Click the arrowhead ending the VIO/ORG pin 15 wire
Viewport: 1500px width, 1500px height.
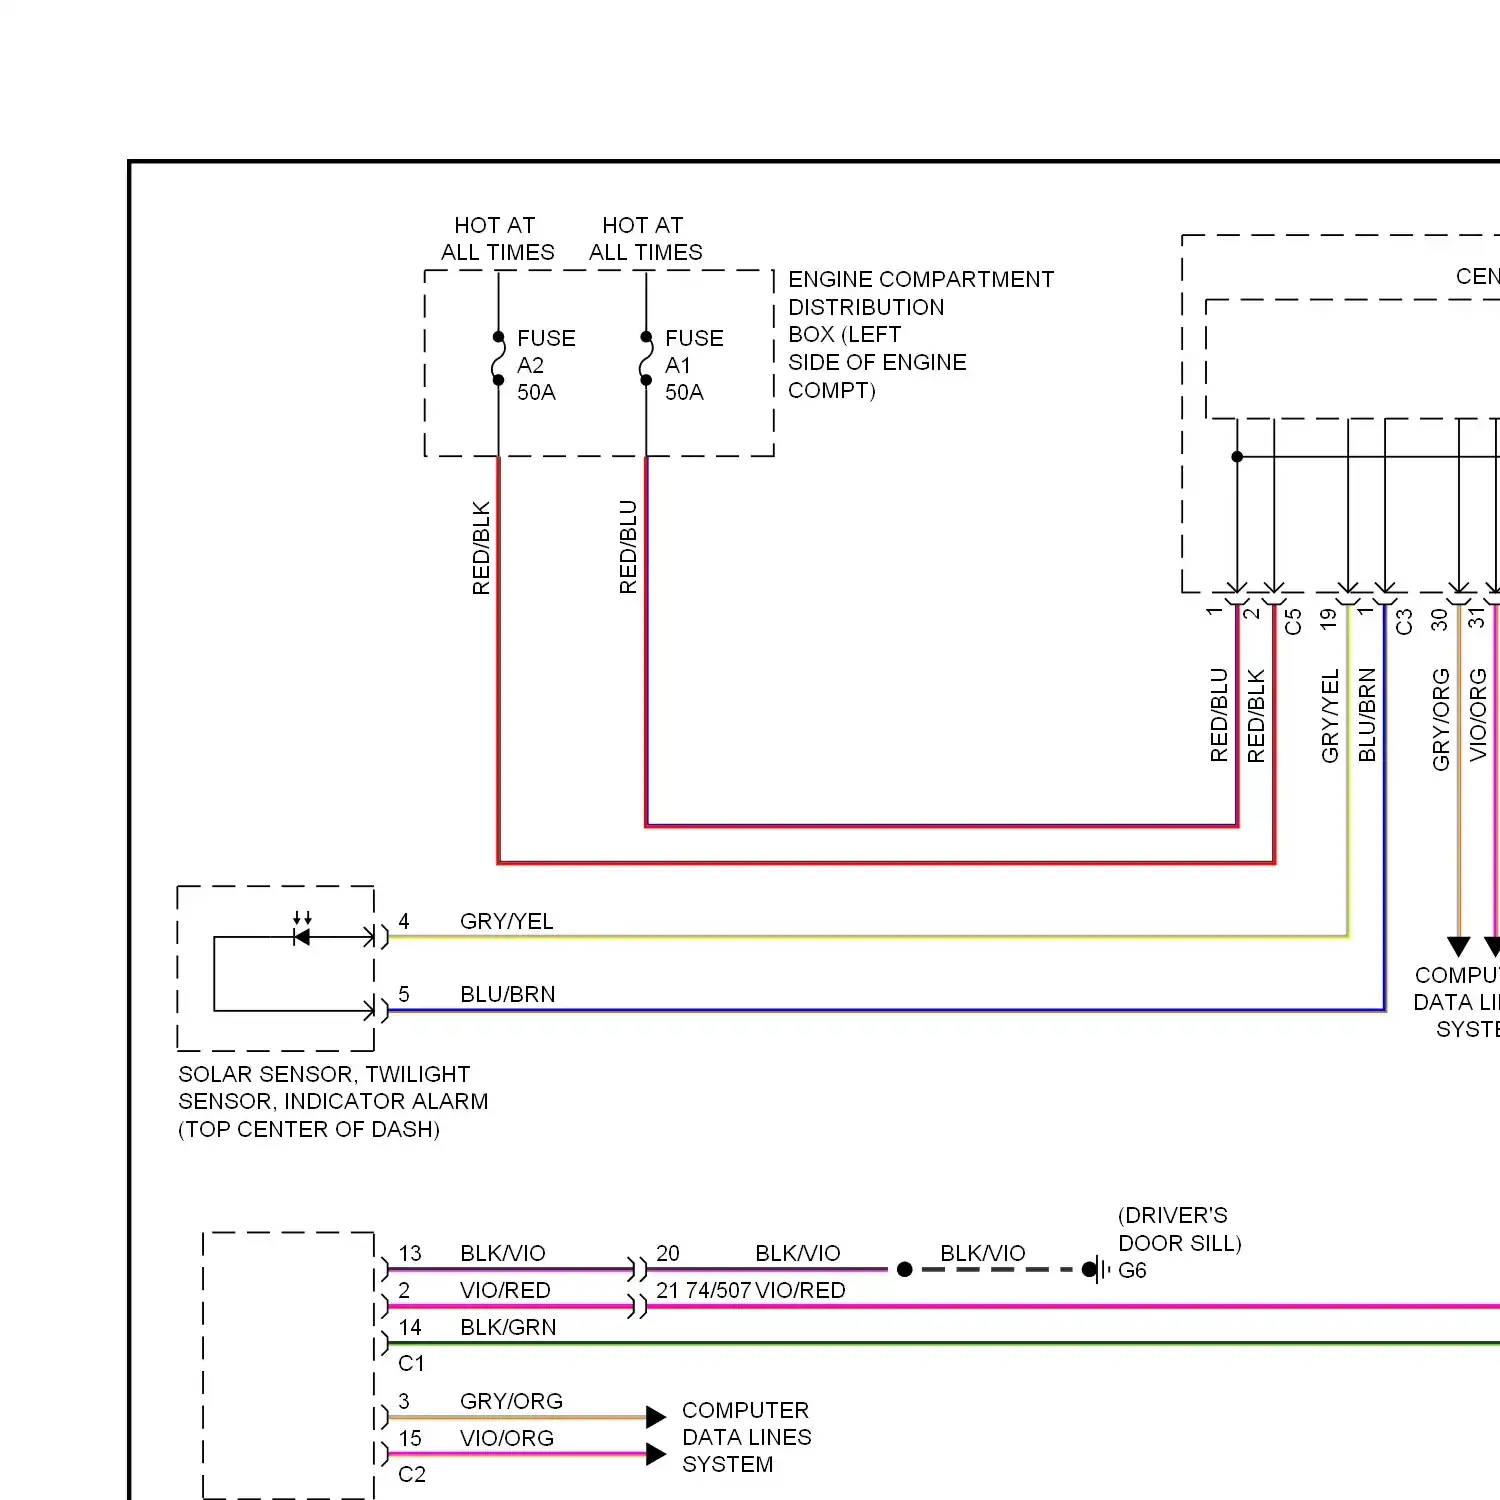click(x=656, y=1454)
